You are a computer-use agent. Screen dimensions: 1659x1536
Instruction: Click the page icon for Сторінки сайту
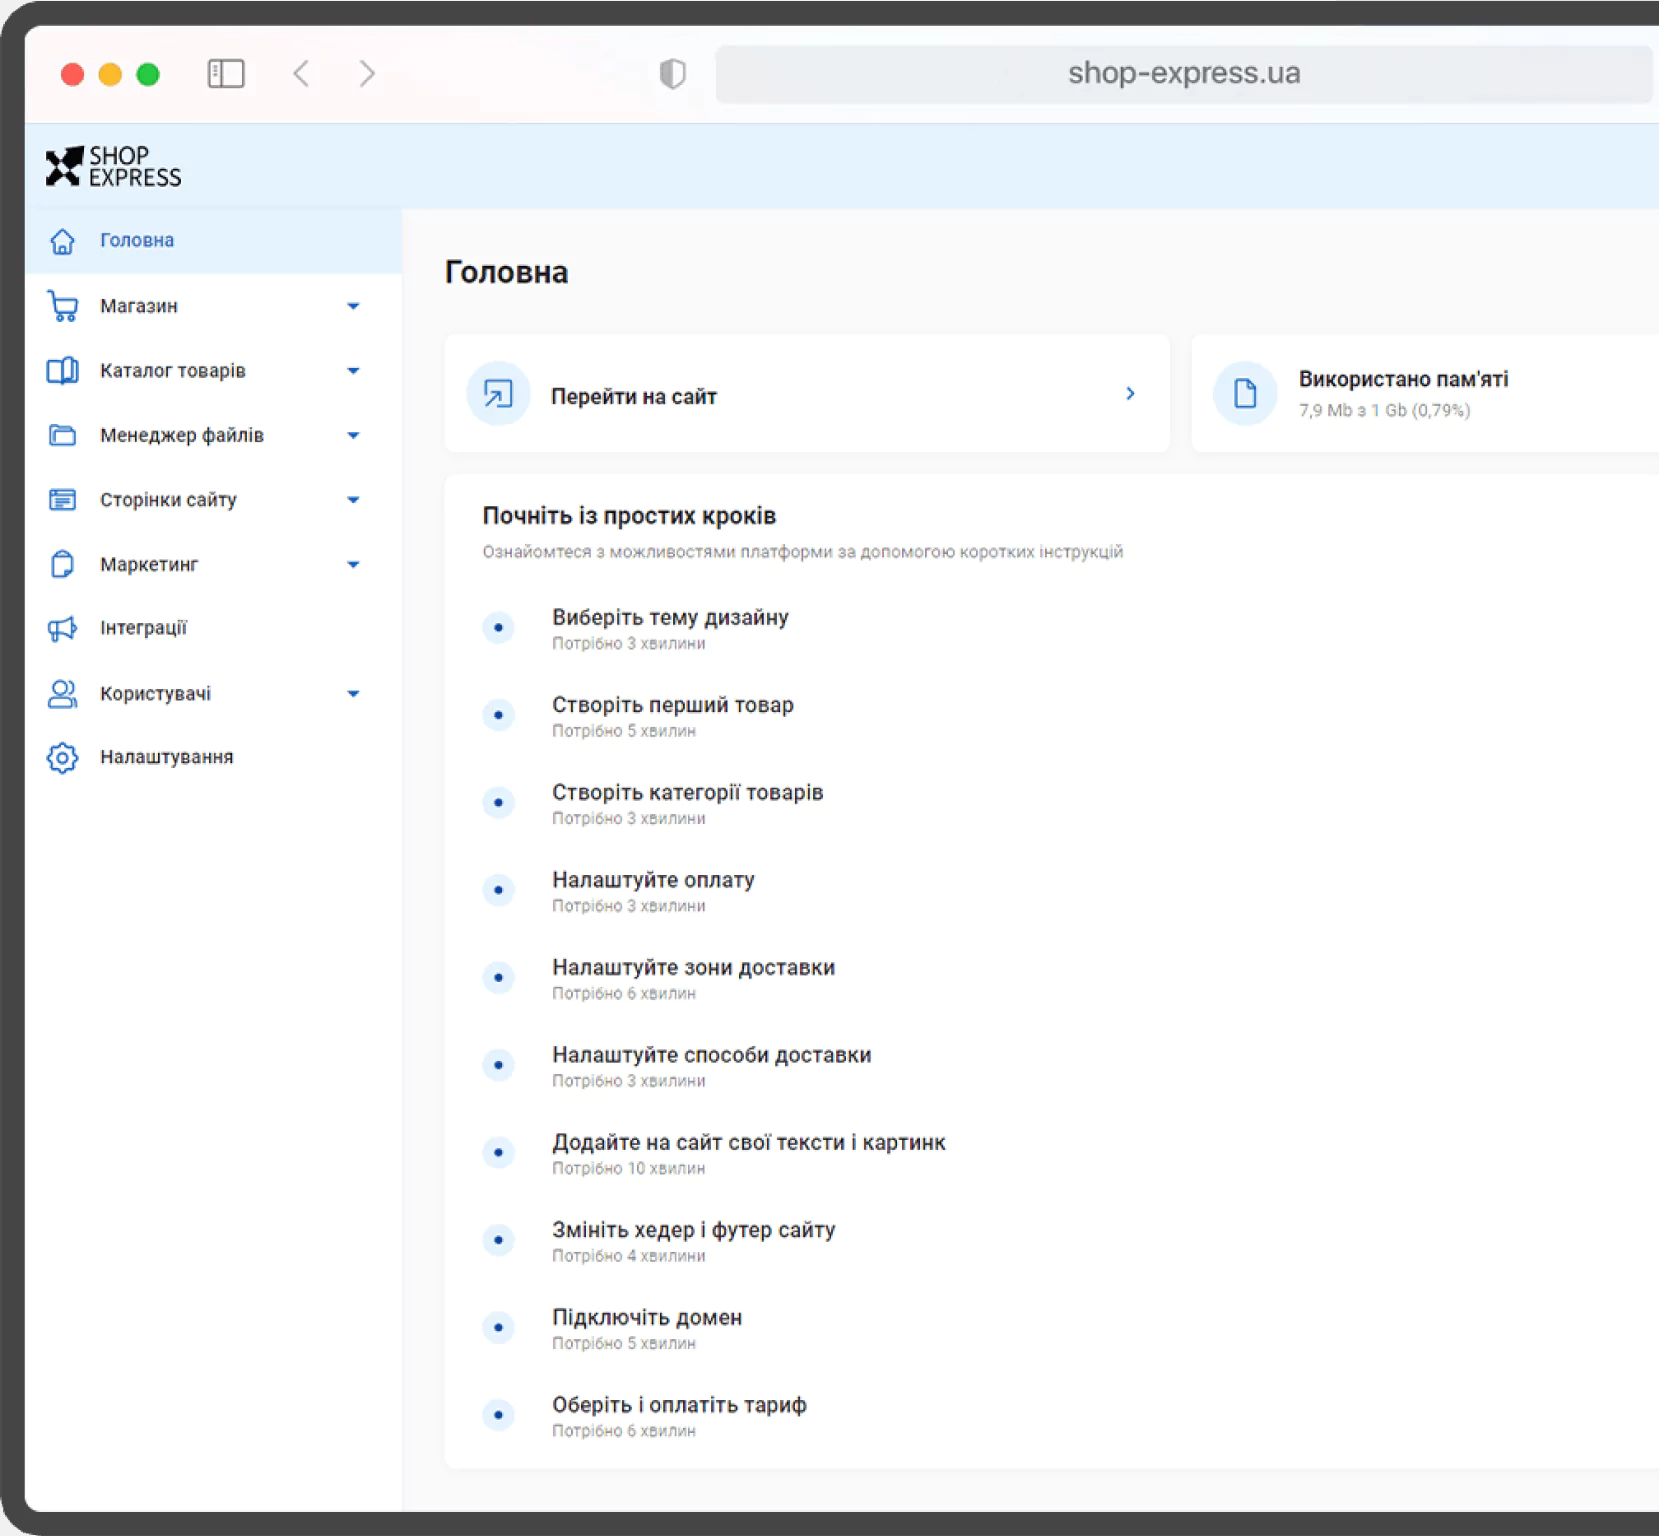[x=62, y=500]
